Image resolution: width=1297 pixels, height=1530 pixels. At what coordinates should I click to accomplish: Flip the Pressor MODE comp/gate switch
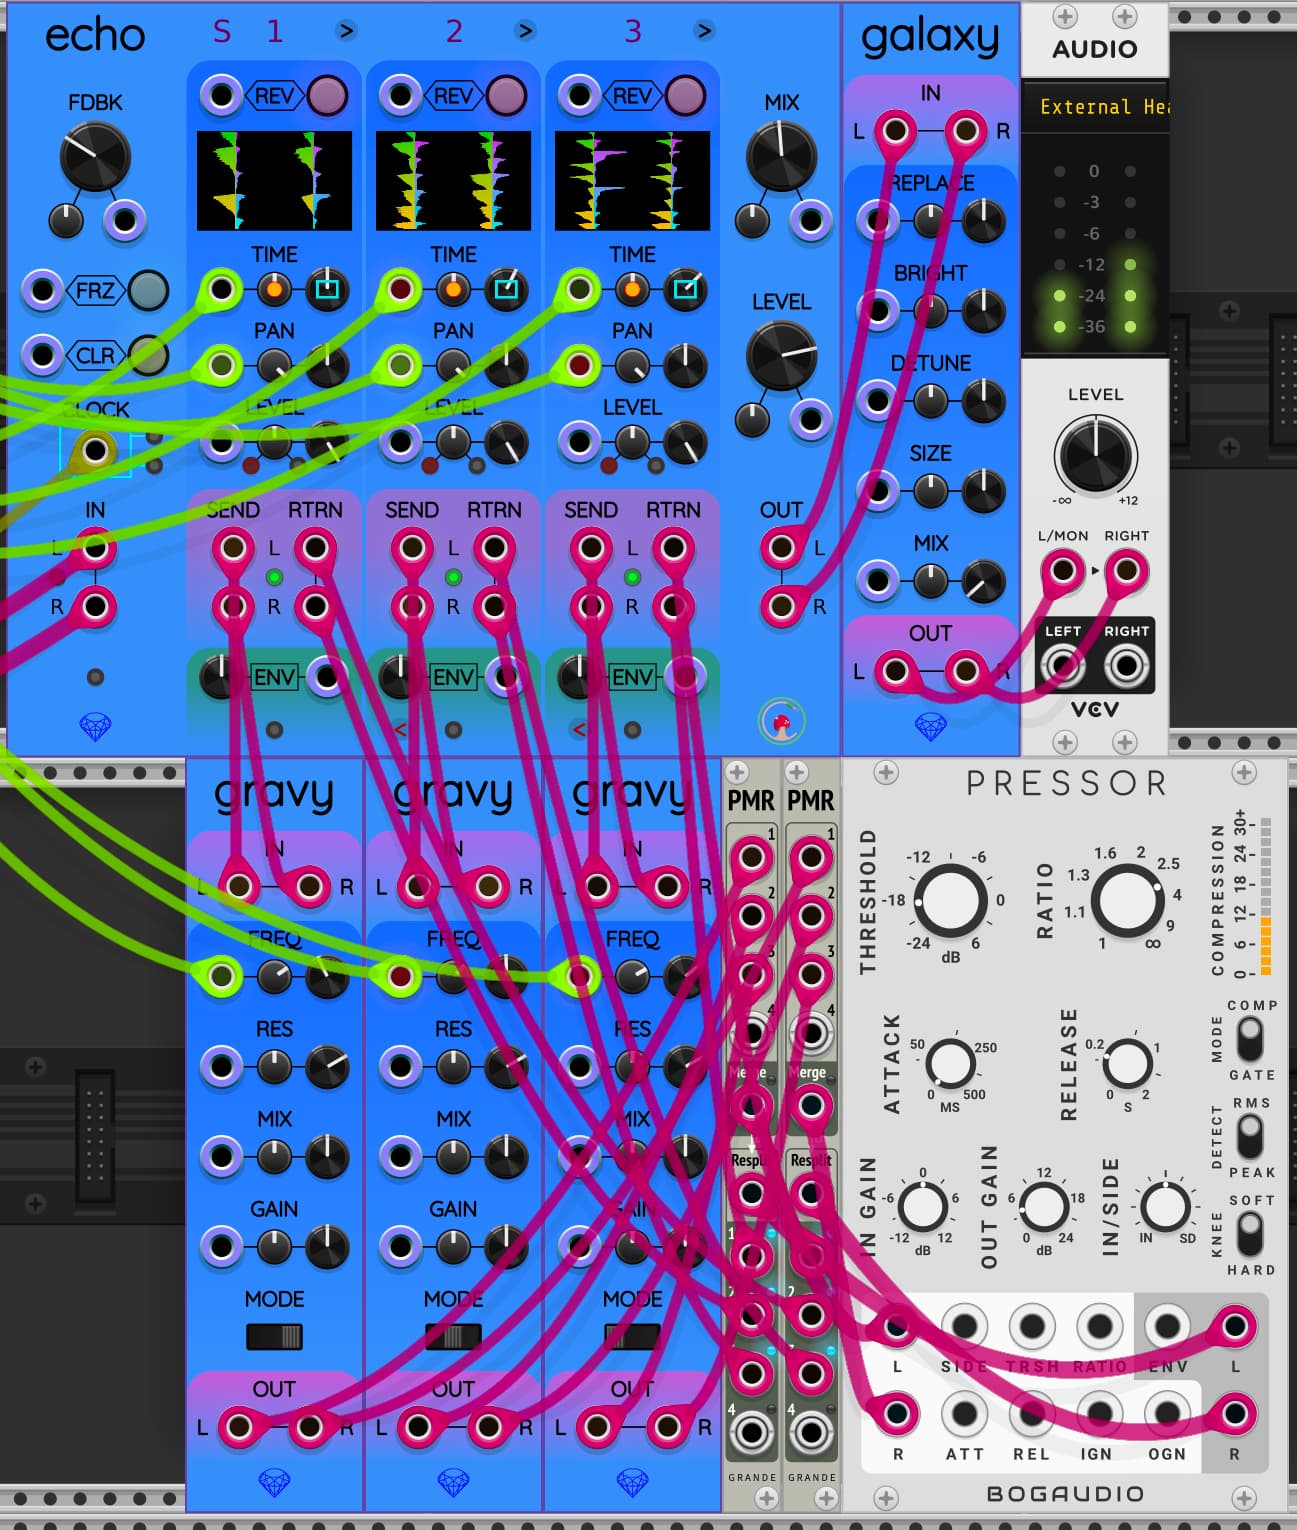(x=1249, y=1040)
